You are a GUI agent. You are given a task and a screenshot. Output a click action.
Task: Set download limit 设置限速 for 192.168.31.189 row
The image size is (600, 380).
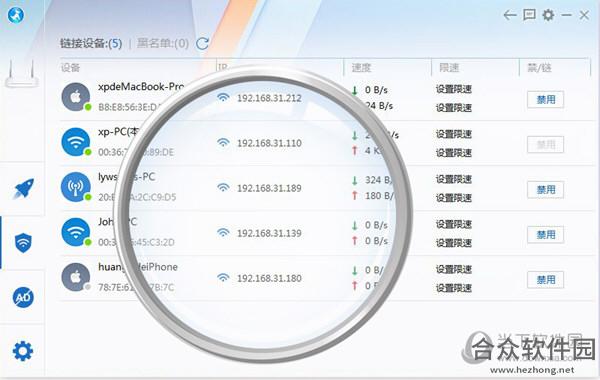454,179
